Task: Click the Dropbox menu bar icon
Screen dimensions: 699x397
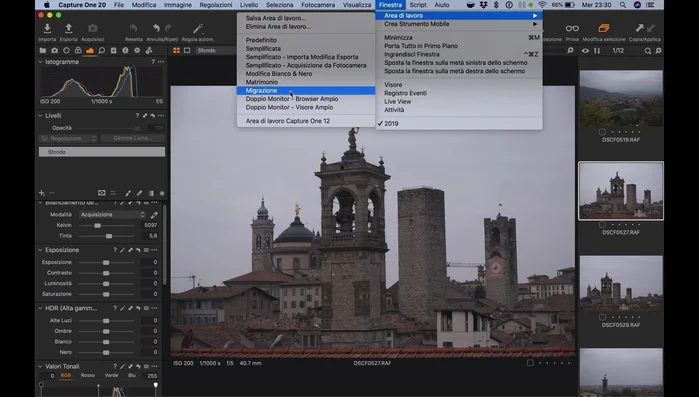Action: pyautogui.click(x=484, y=5)
